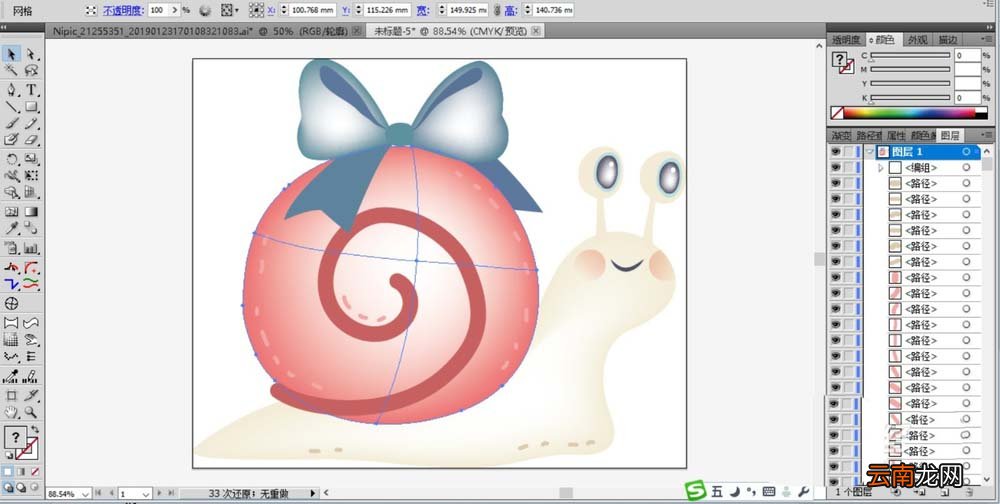Image resolution: width=1000 pixels, height=504 pixels.
Task: Click the C percentage input field
Action: 967,56
